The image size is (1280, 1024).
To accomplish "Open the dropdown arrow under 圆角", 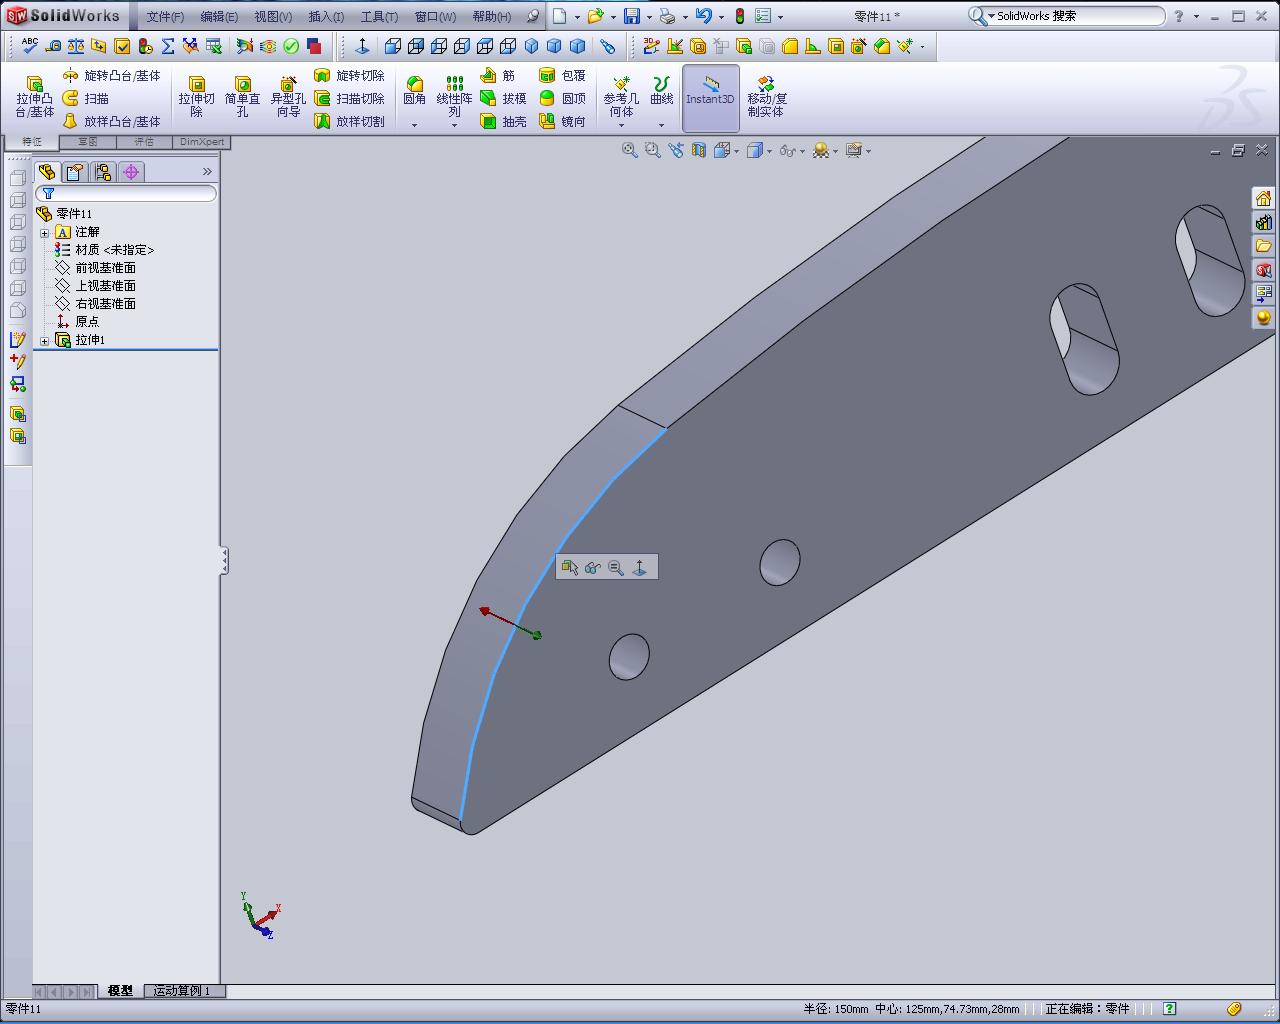I will (414, 125).
